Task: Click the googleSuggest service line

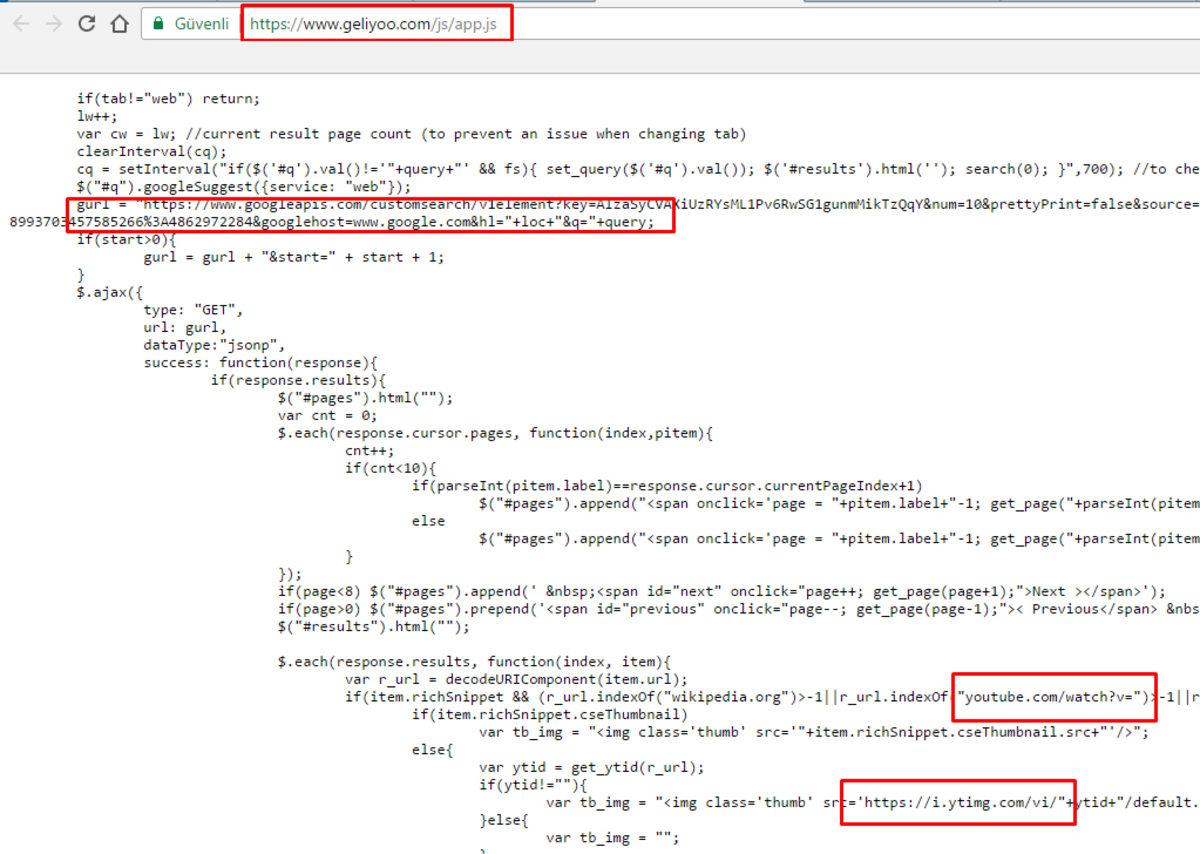Action: (x=243, y=187)
